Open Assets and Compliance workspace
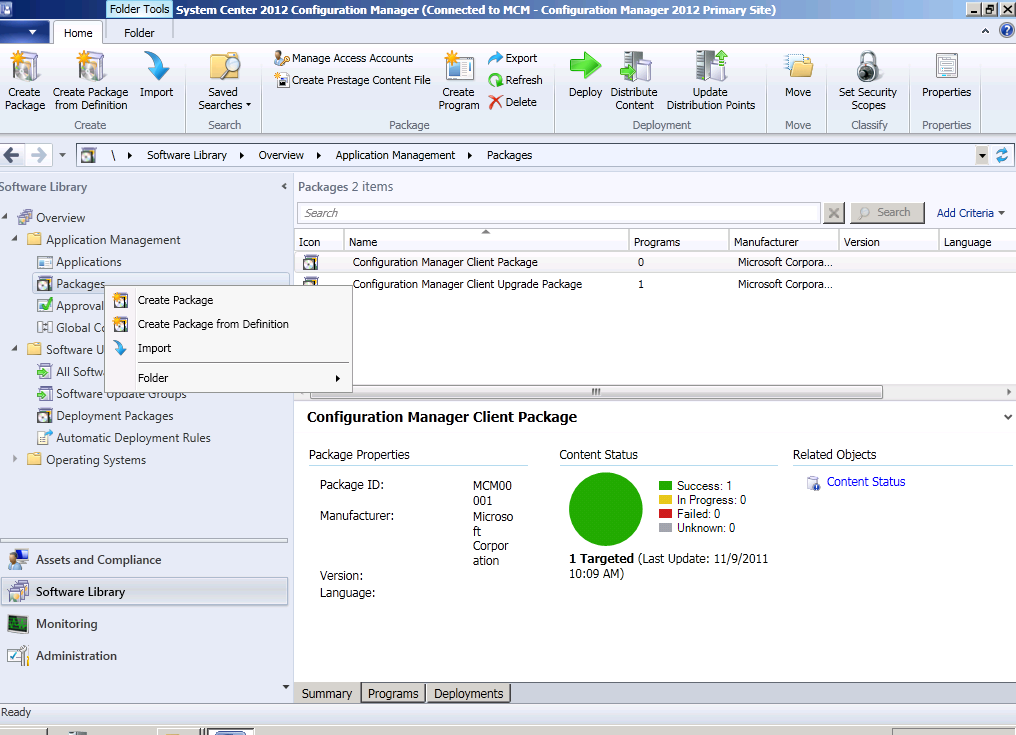This screenshot has height=735, width=1016. (x=144, y=559)
